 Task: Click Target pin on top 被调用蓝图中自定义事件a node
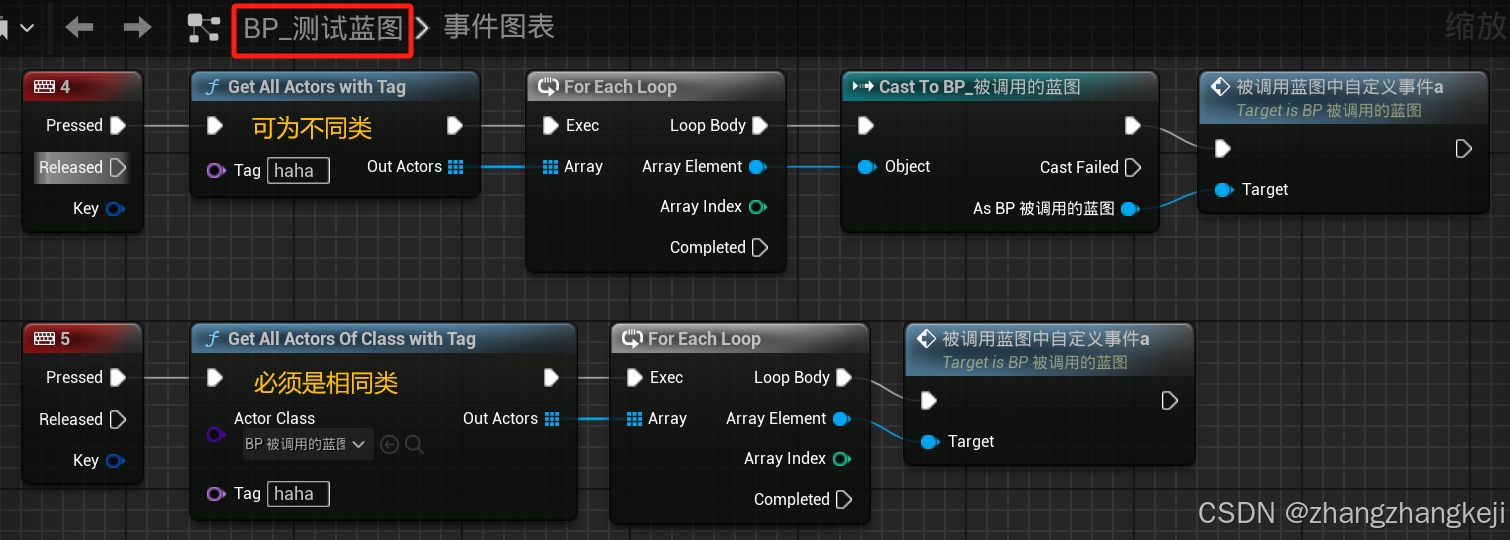click(1223, 189)
